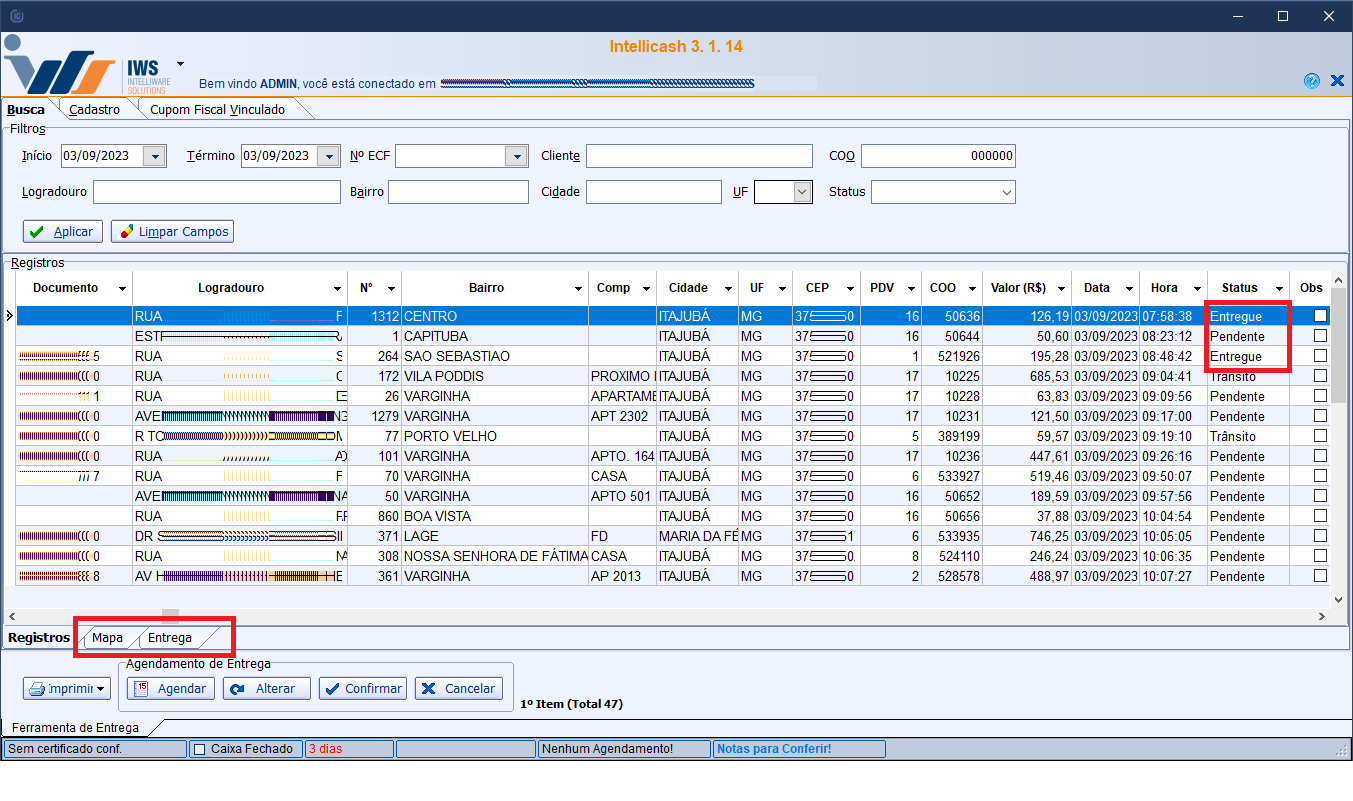Open the Cupom Fiscal Vinculado tab
1353x801 pixels.
pos(217,110)
